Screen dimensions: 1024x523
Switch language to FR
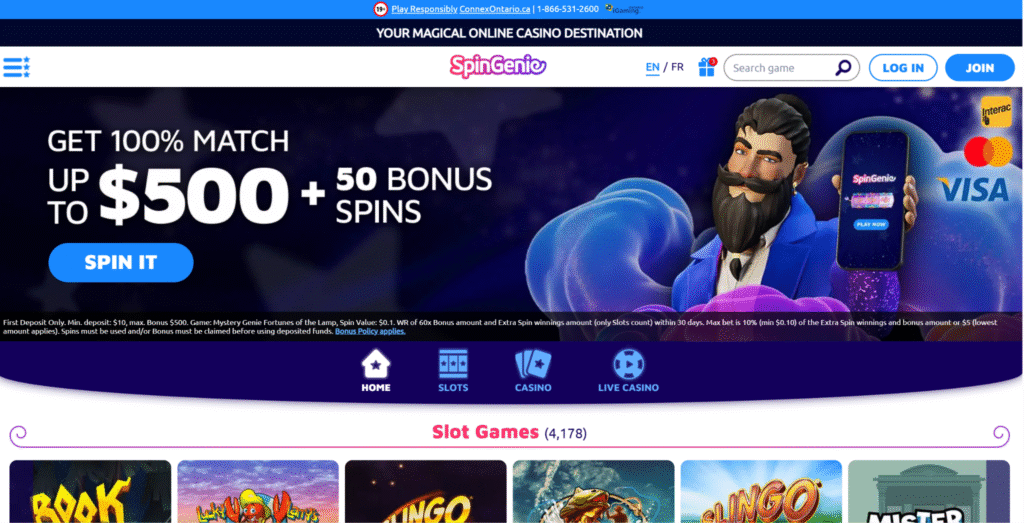pyautogui.click(x=677, y=67)
